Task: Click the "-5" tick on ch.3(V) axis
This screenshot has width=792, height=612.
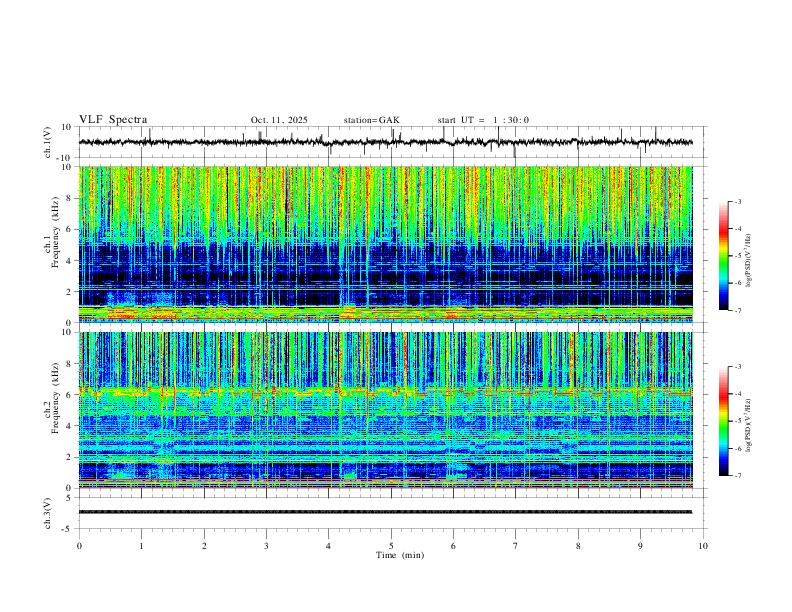Action: (x=68, y=529)
